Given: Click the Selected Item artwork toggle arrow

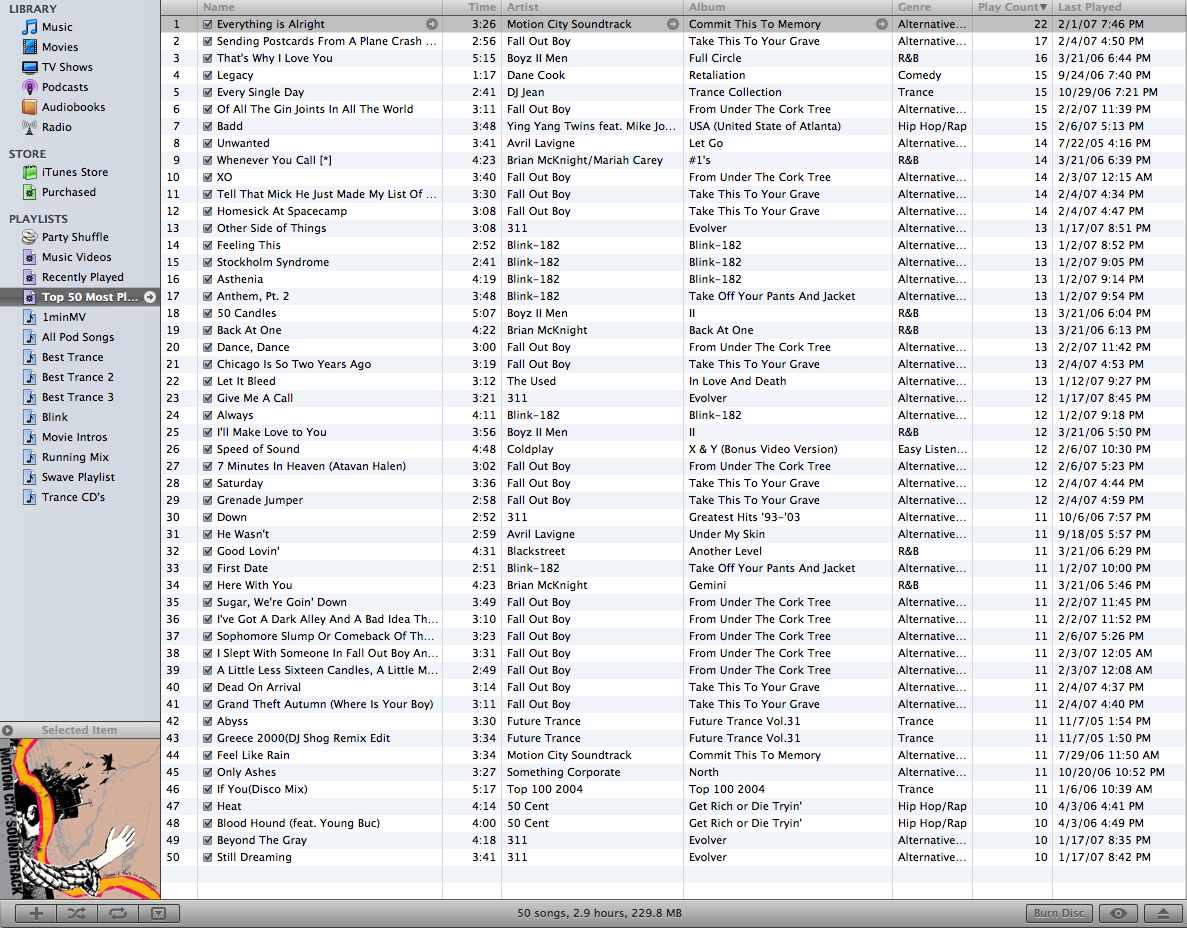Looking at the screenshot, I should (8, 730).
